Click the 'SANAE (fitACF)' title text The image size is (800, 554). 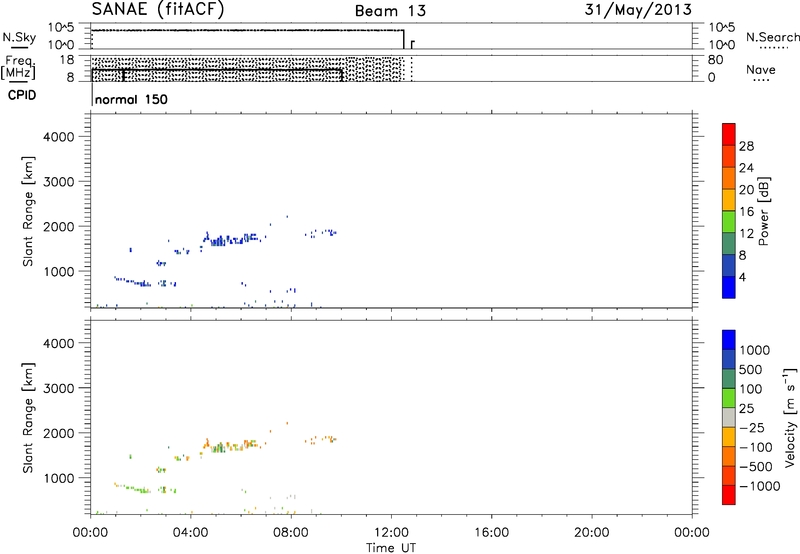[158, 9]
